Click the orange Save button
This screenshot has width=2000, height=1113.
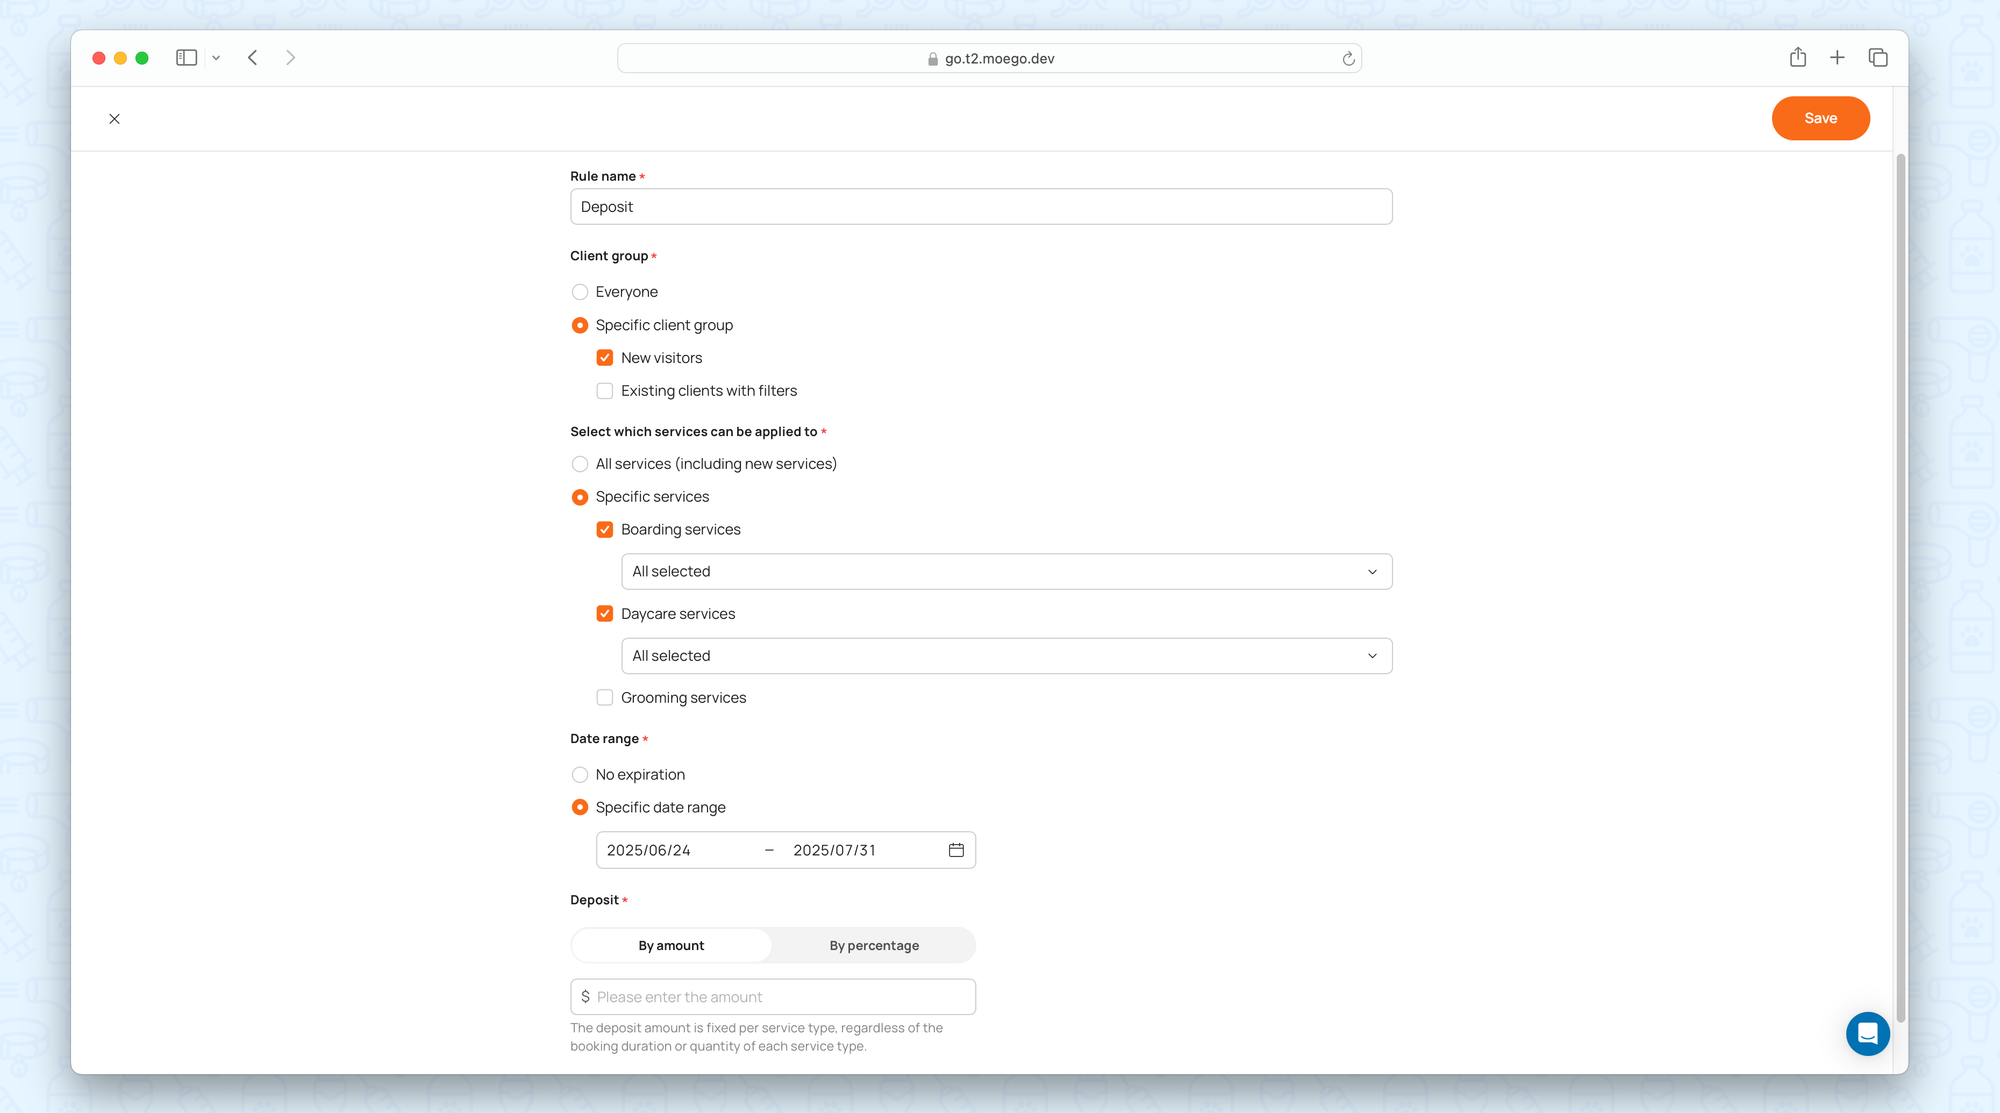coord(1820,118)
